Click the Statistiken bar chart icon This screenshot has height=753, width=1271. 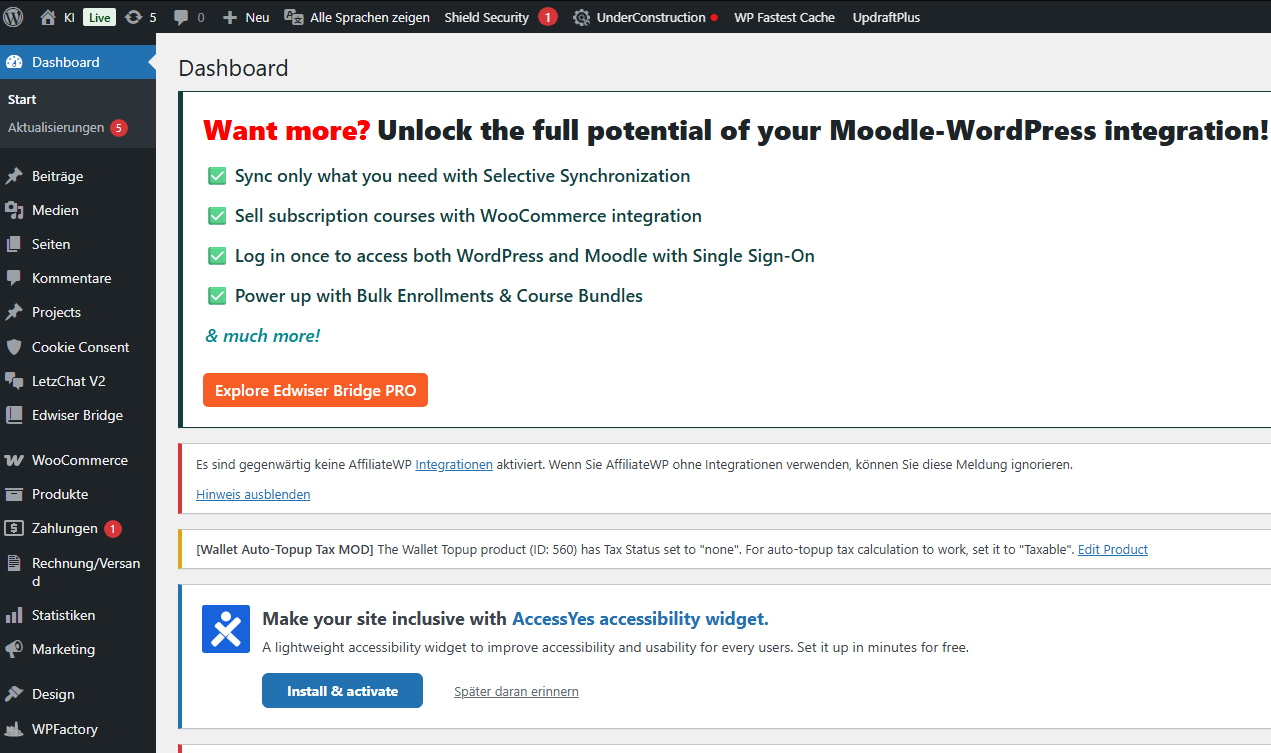pyautogui.click(x=14, y=615)
